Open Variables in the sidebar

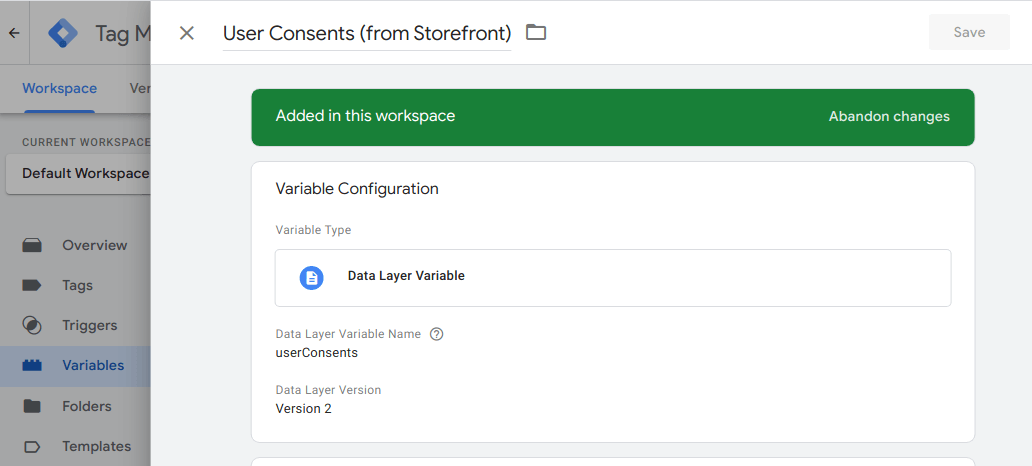(75, 365)
